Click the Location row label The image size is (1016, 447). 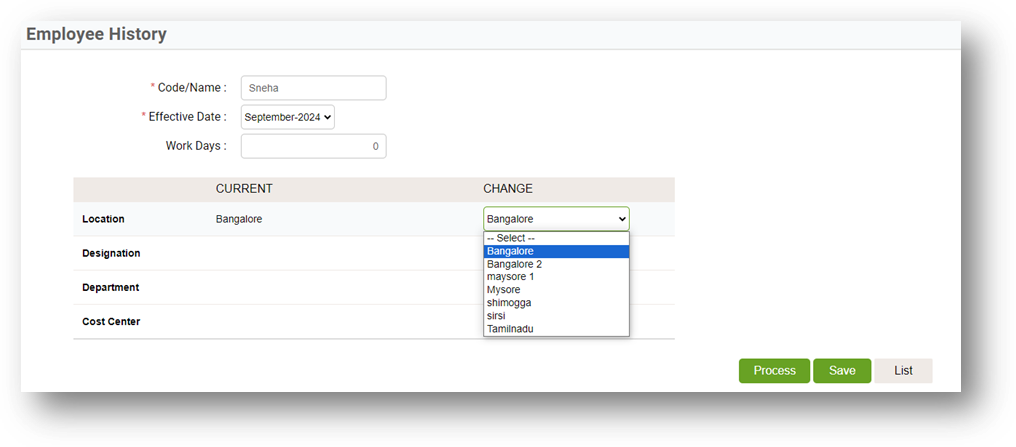click(103, 219)
